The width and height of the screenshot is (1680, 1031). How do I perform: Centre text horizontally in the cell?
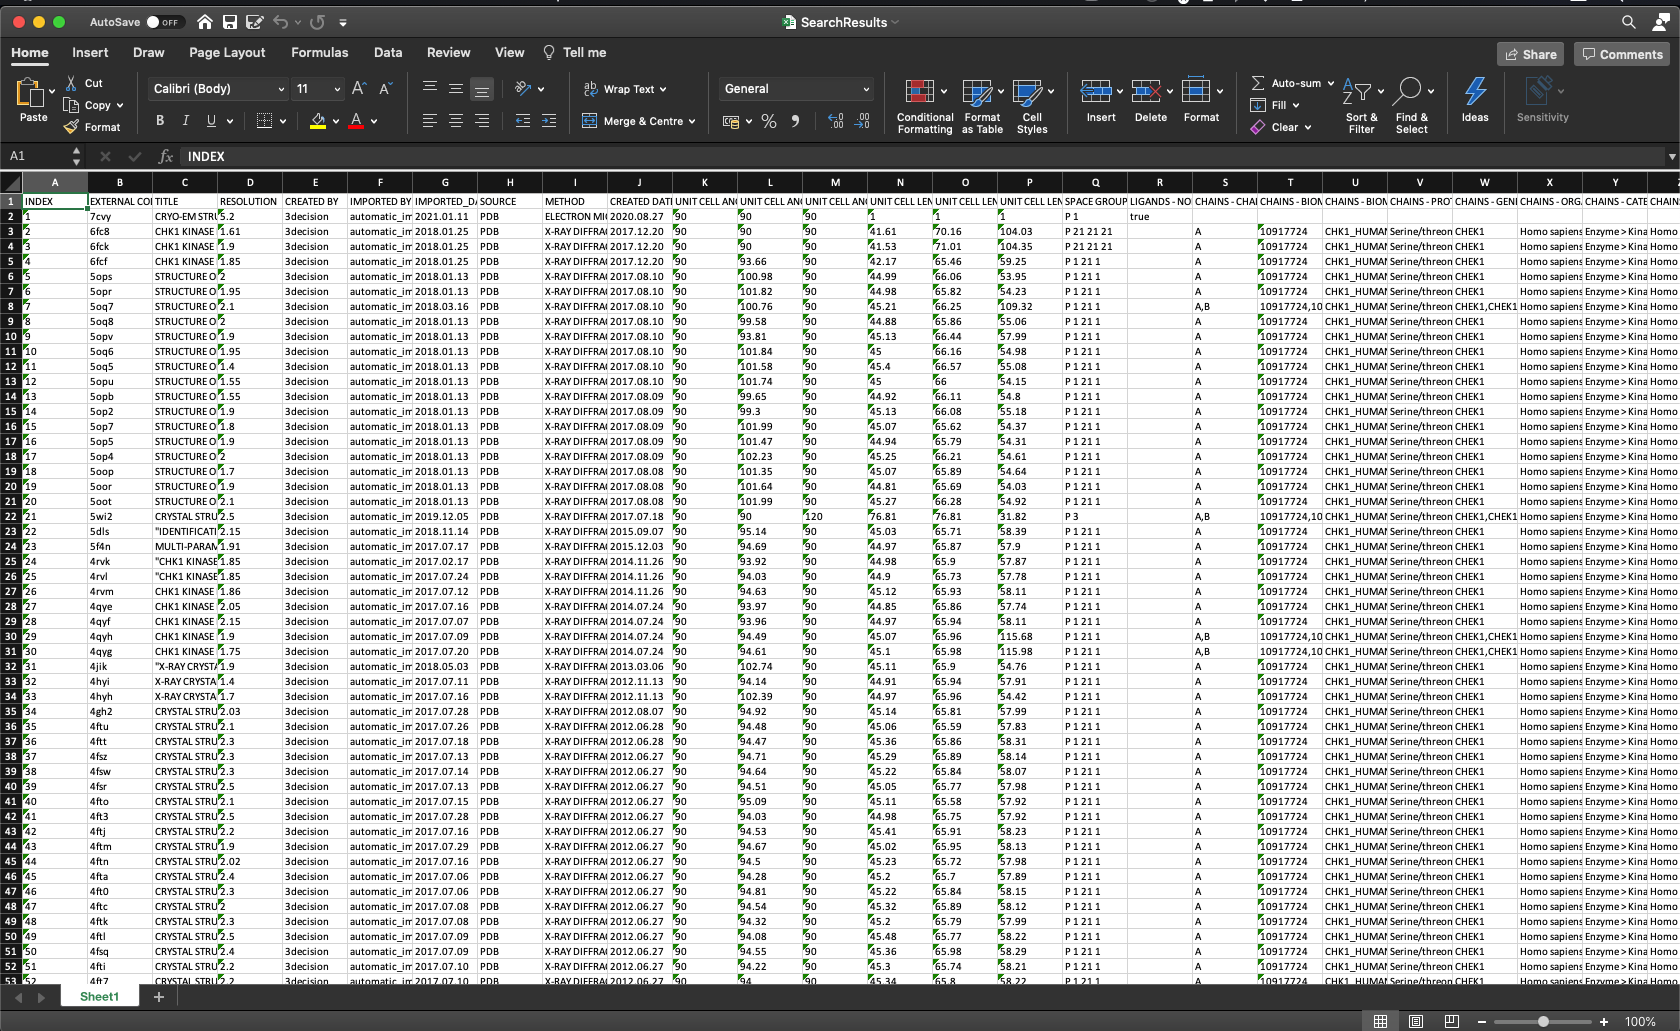click(456, 121)
